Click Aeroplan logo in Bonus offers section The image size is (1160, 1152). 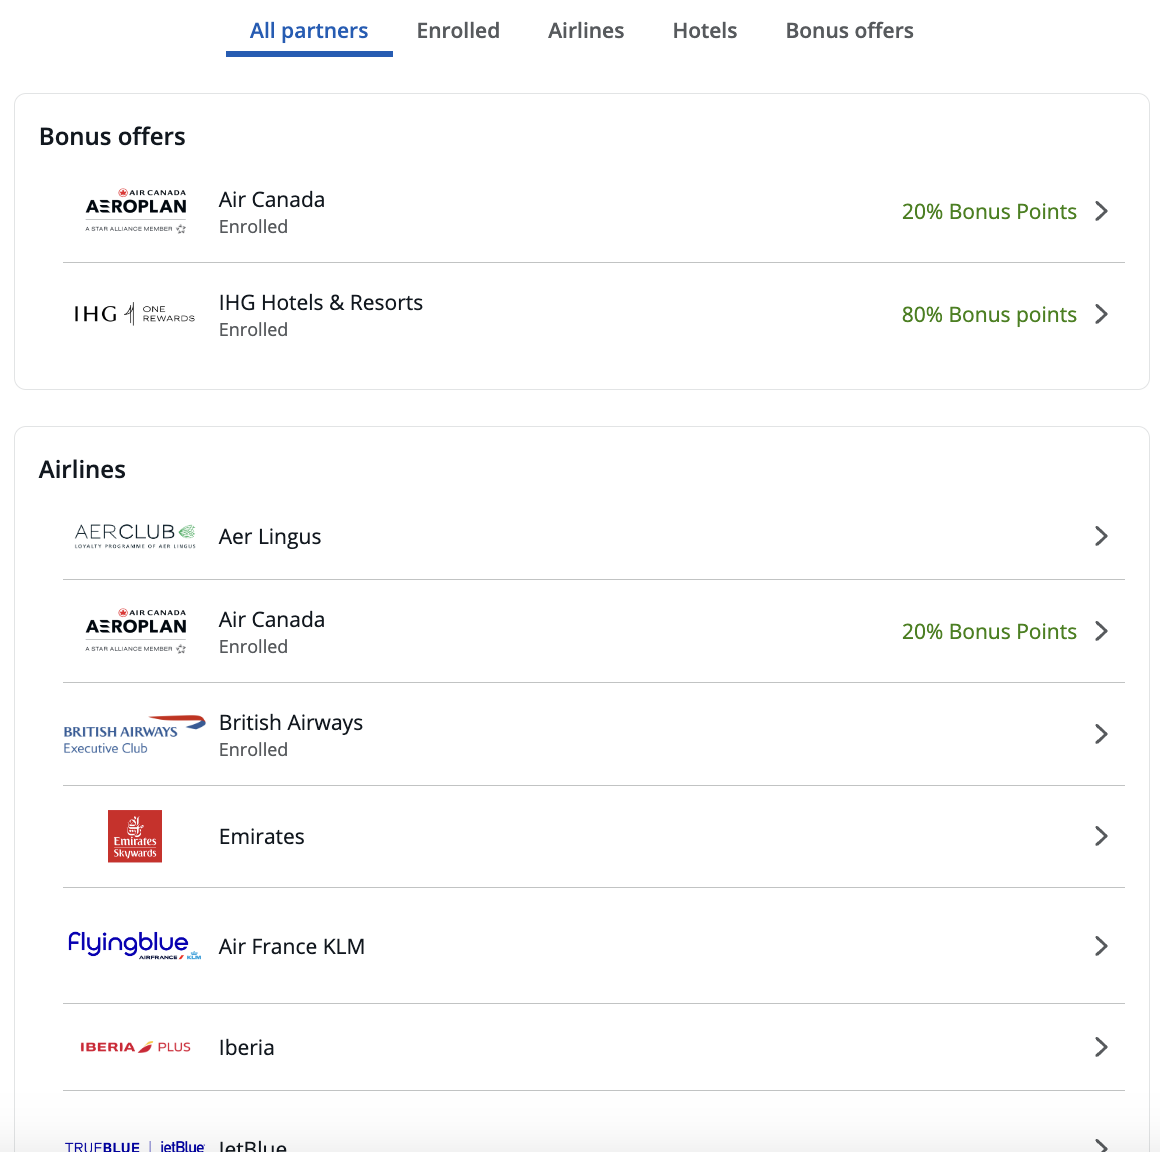tap(135, 211)
